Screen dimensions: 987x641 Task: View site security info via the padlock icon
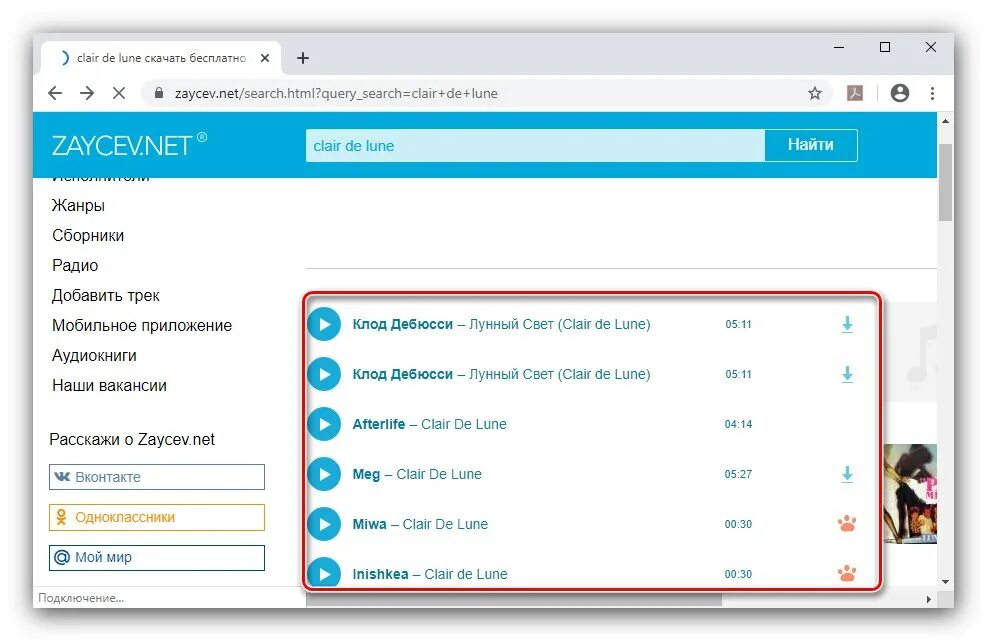tap(159, 93)
